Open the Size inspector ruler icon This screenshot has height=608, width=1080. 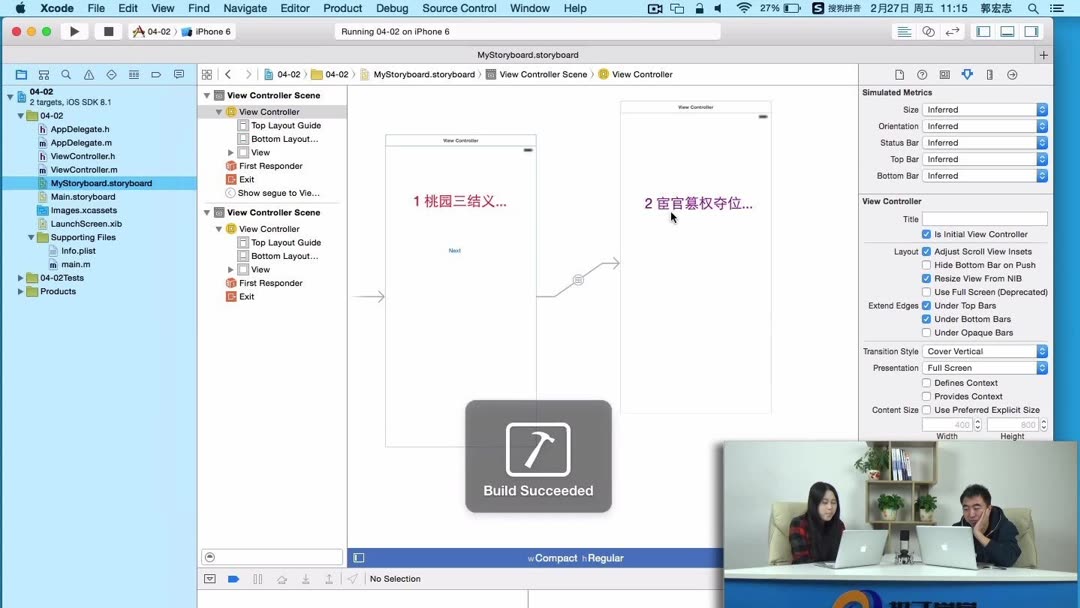pyautogui.click(x=990, y=74)
